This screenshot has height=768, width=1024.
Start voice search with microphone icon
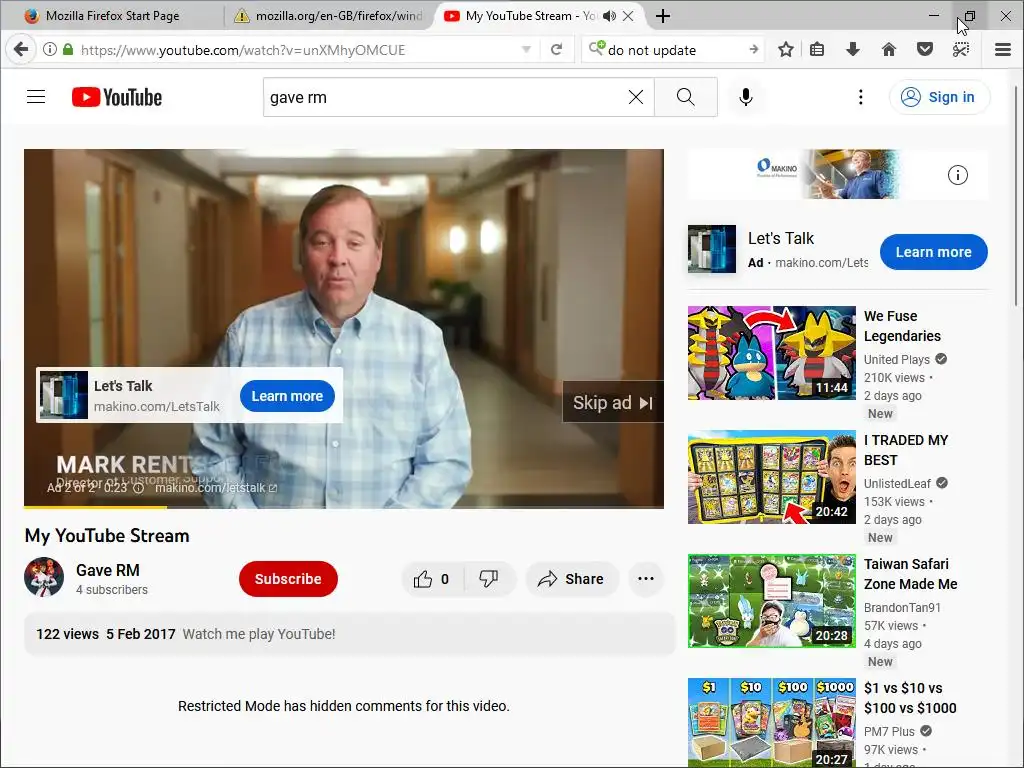pyautogui.click(x=746, y=97)
